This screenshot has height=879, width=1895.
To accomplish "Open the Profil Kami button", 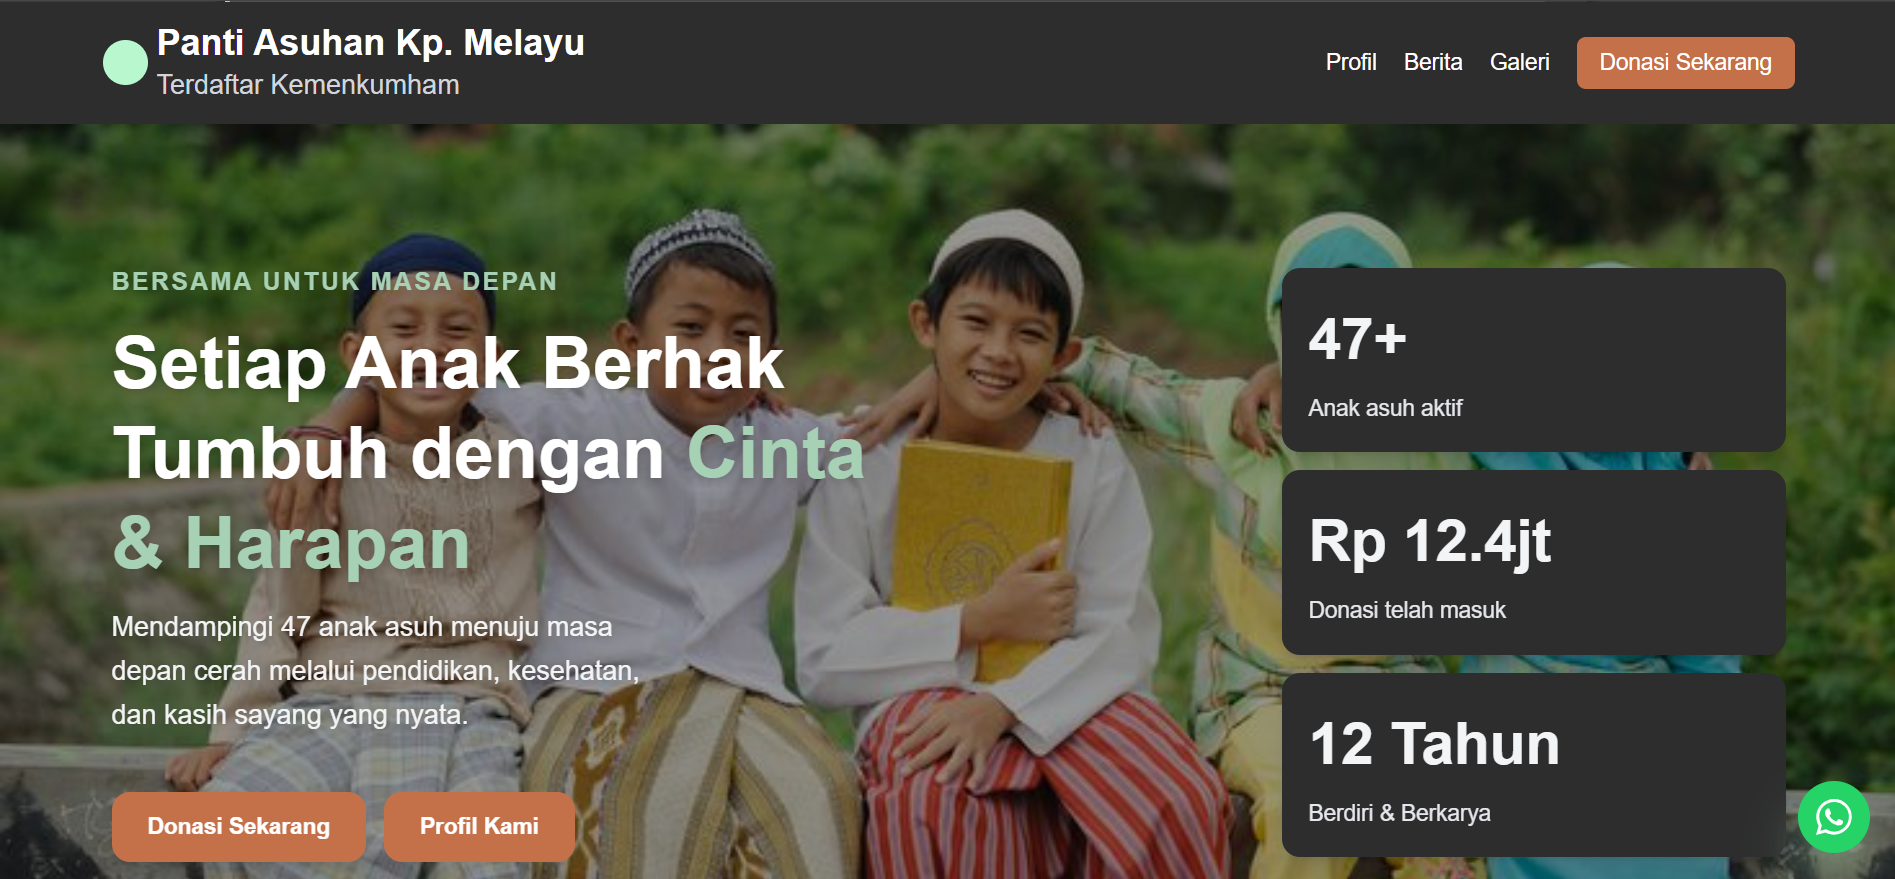I will point(479,826).
